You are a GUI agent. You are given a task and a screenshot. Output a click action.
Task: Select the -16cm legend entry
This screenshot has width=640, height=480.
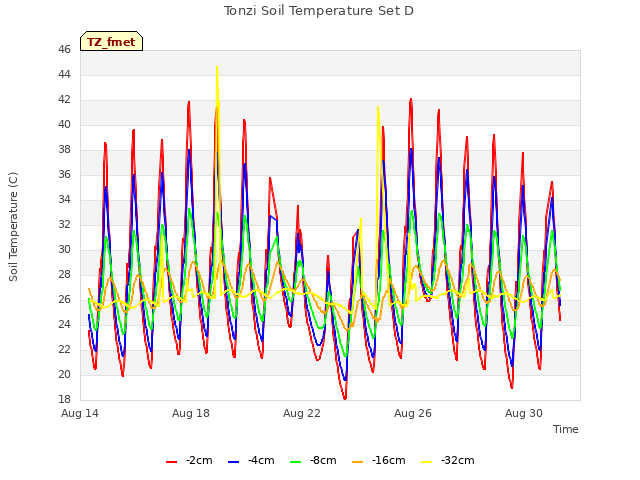point(379,461)
